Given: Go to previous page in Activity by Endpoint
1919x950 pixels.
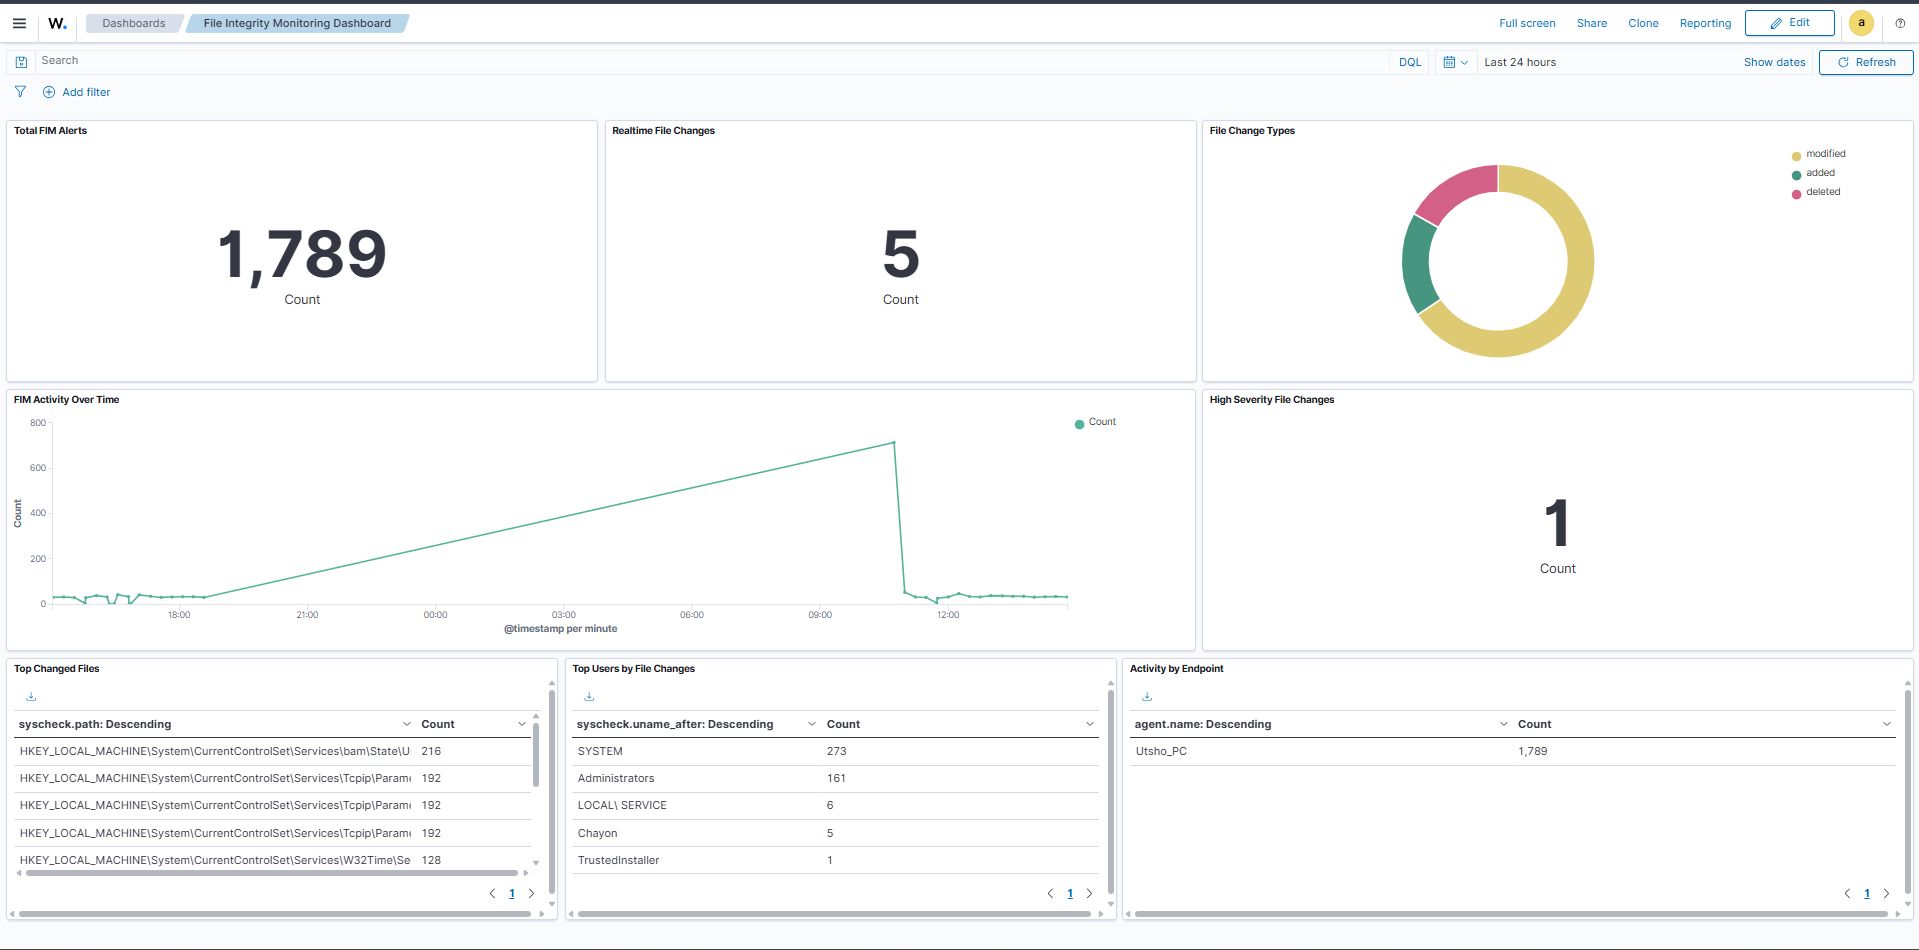Looking at the screenshot, I should point(1847,894).
